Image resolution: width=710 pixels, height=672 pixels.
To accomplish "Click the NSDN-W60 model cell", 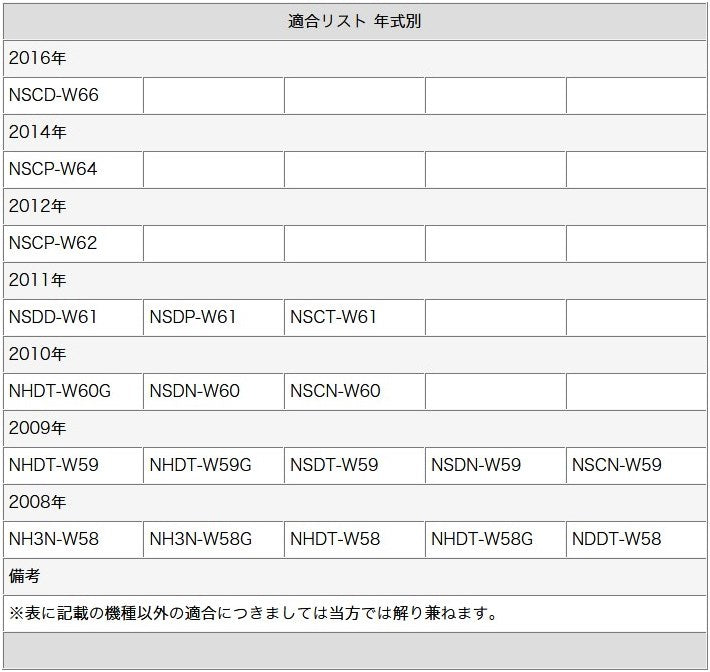I will 214,391.
